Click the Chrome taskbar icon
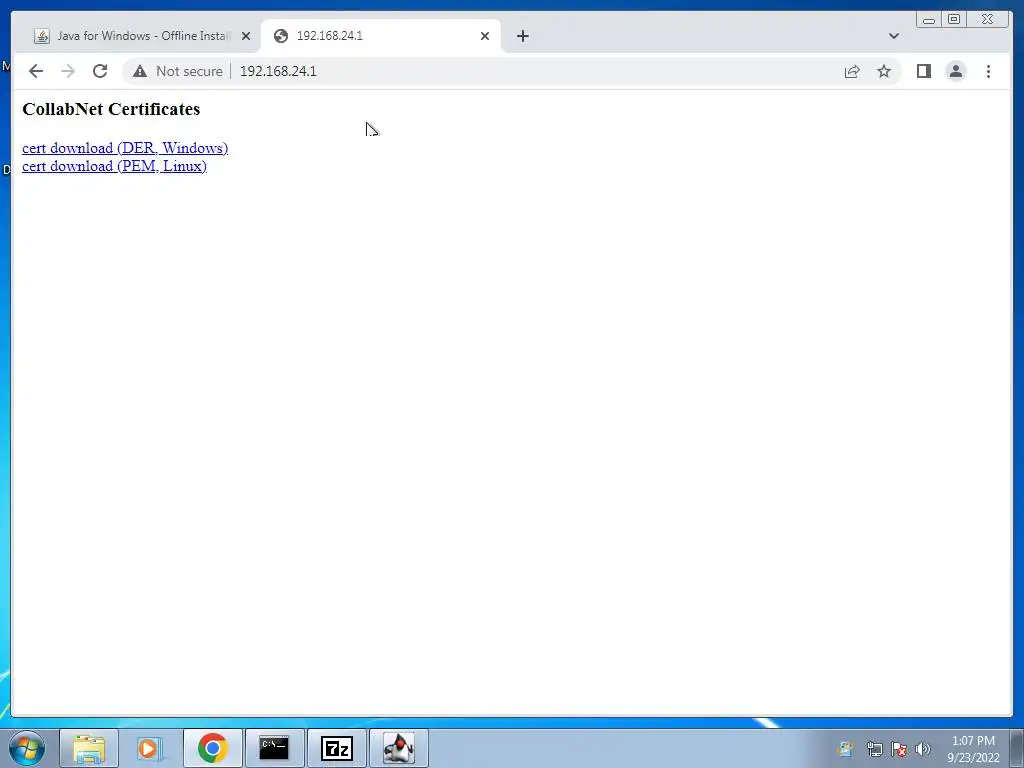1024x768 pixels. tap(212, 748)
